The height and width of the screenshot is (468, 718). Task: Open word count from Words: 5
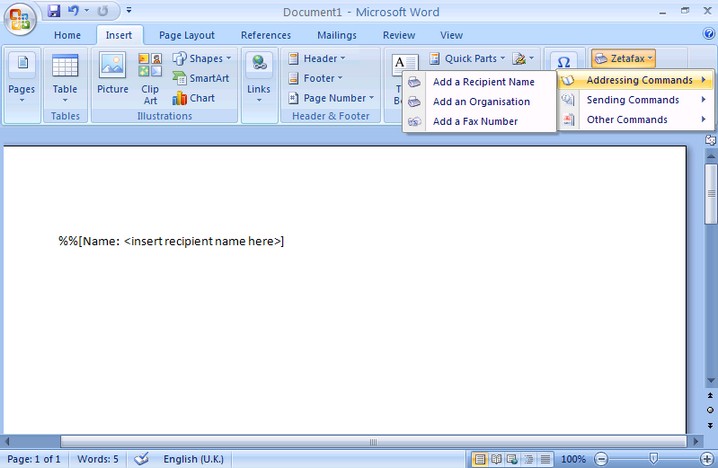pyautogui.click(x=98, y=459)
